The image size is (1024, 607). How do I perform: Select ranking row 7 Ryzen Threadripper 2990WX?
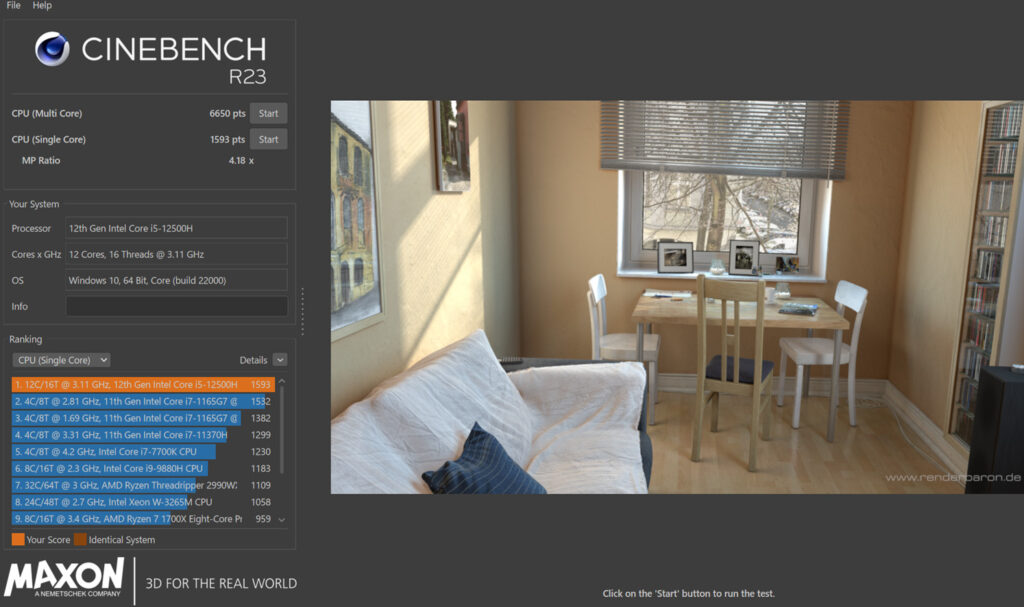click(x=143, y=485)
